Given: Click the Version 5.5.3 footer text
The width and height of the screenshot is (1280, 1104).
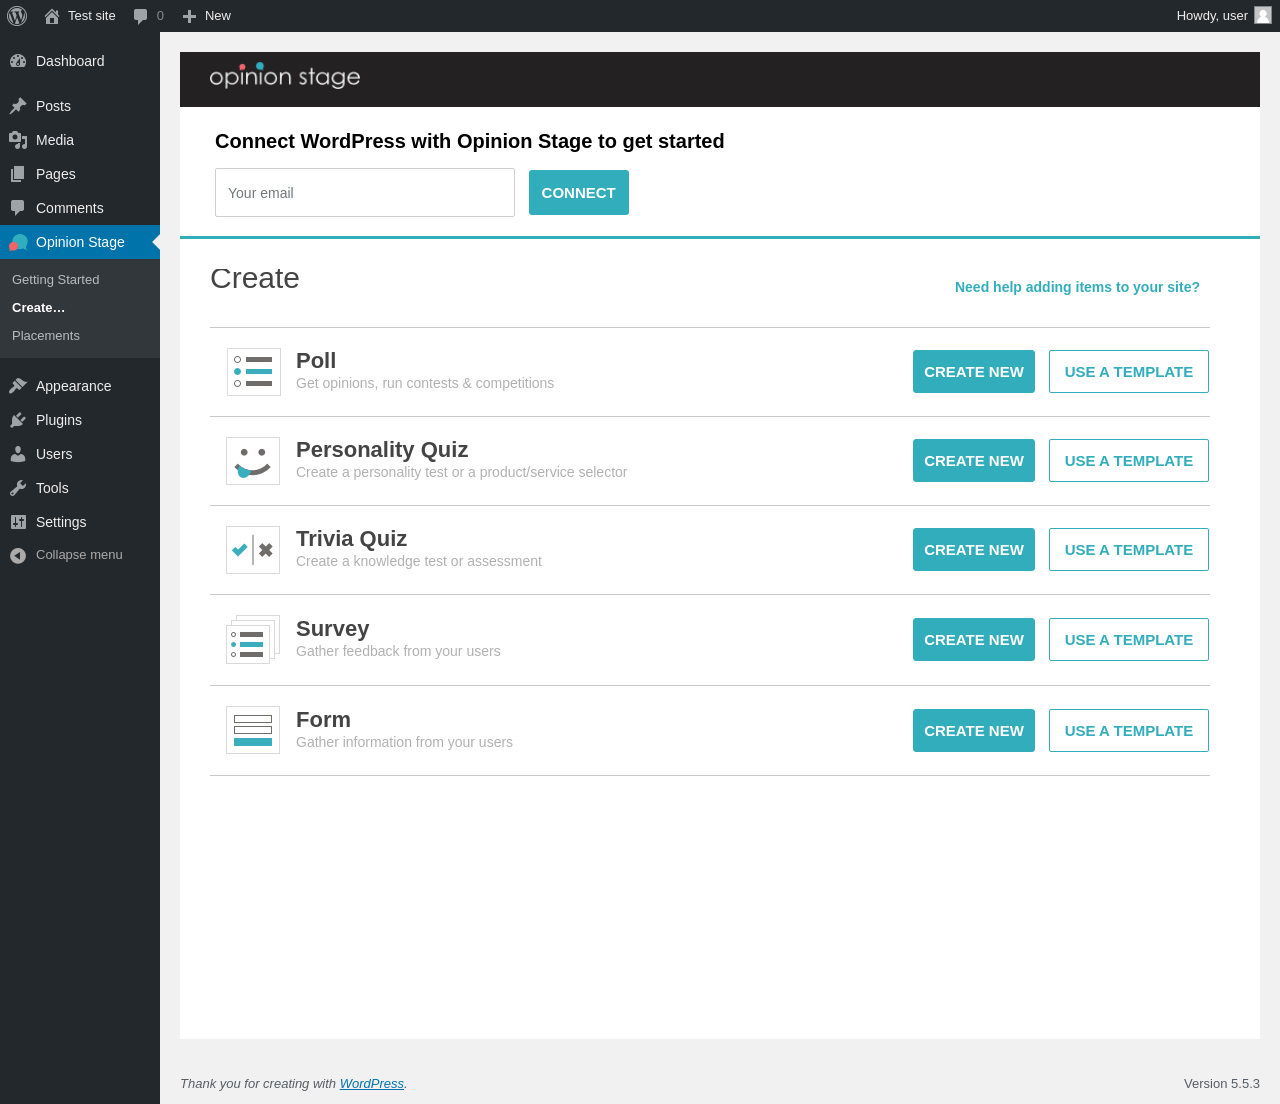Looking at the screenshot, I should point(1222,1084).
